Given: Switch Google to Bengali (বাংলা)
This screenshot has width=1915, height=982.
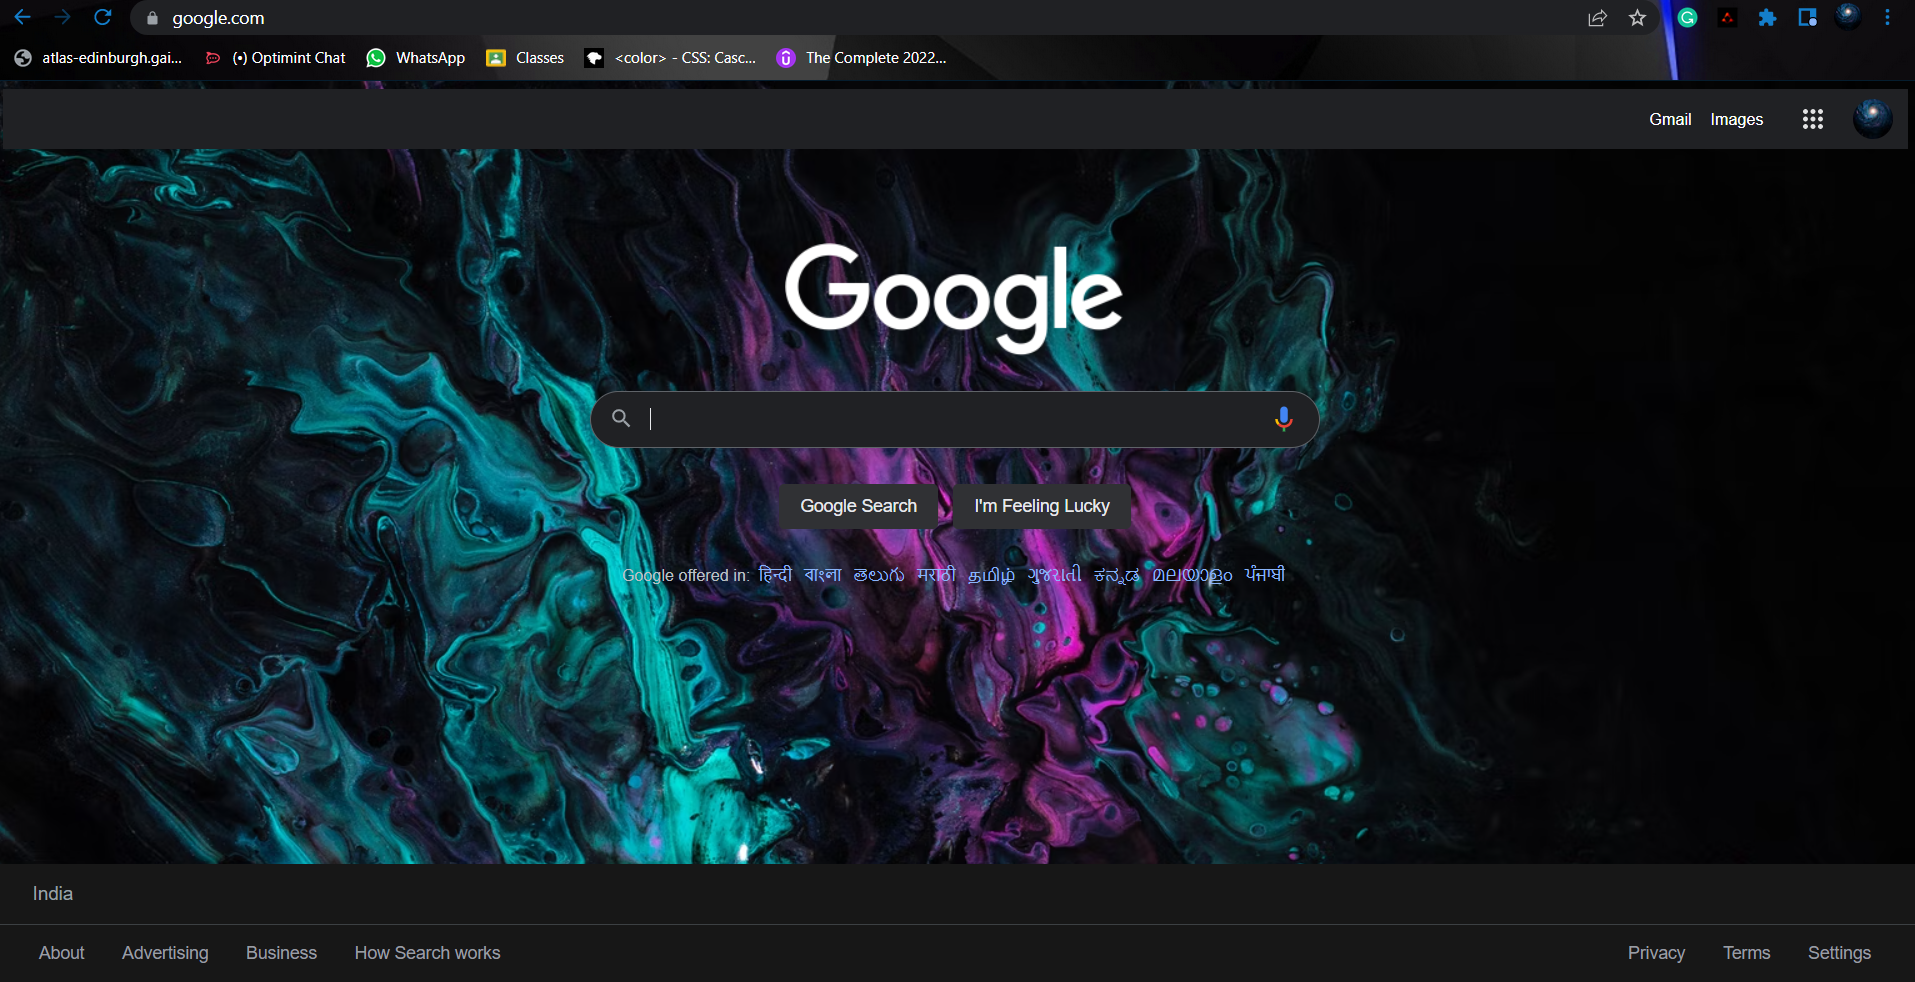Looking at the screenshot, I should [823, 574].
